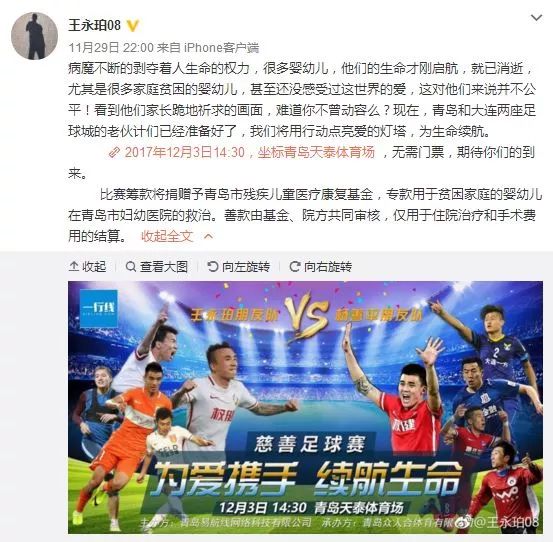Click the verified badge beside 王永珀08
Screen dimensions: 553x542
pos(133,25)
